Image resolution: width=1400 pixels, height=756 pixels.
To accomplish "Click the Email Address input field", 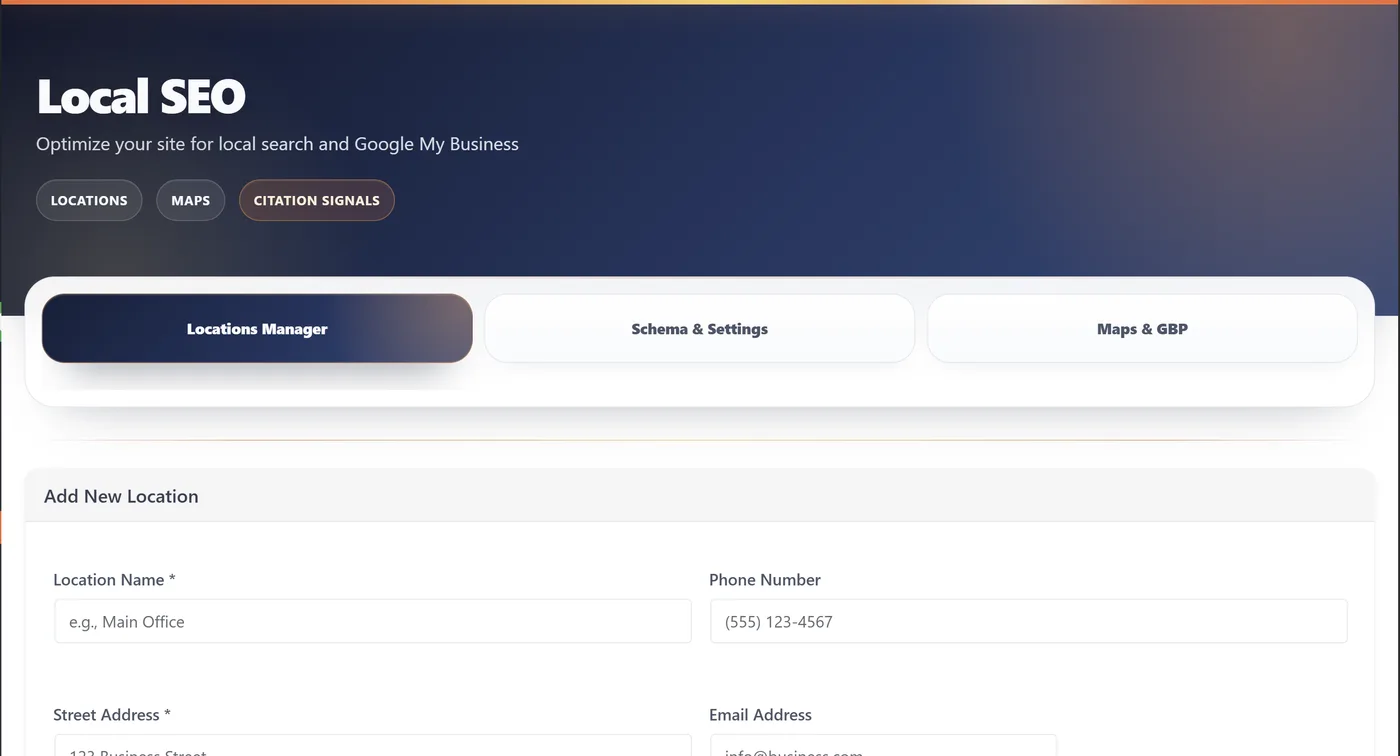I will click(883, 747).
